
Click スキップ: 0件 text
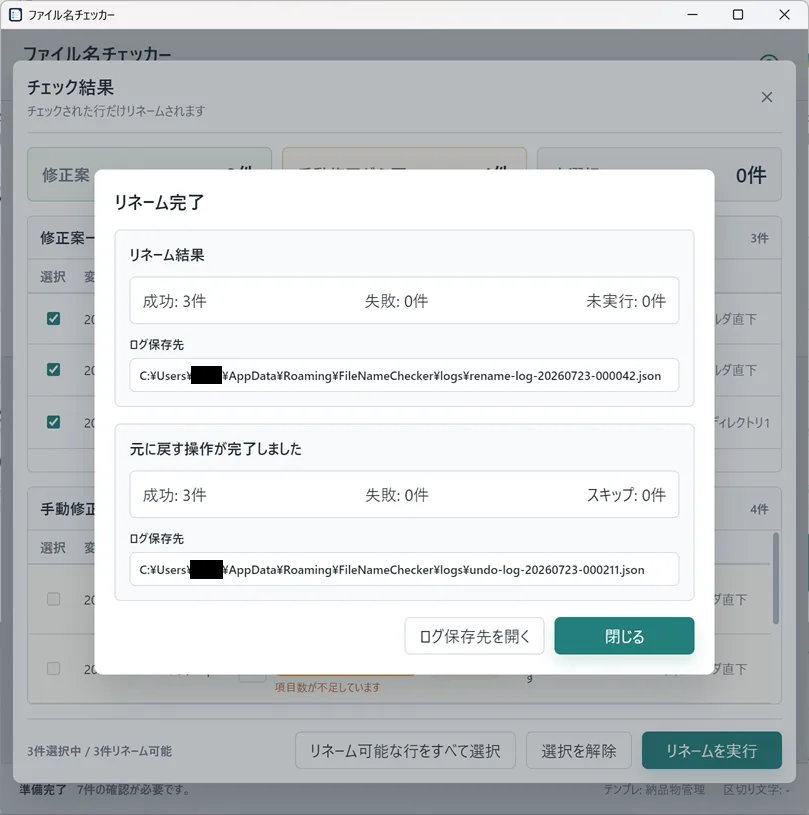click(x=626, y=495)
